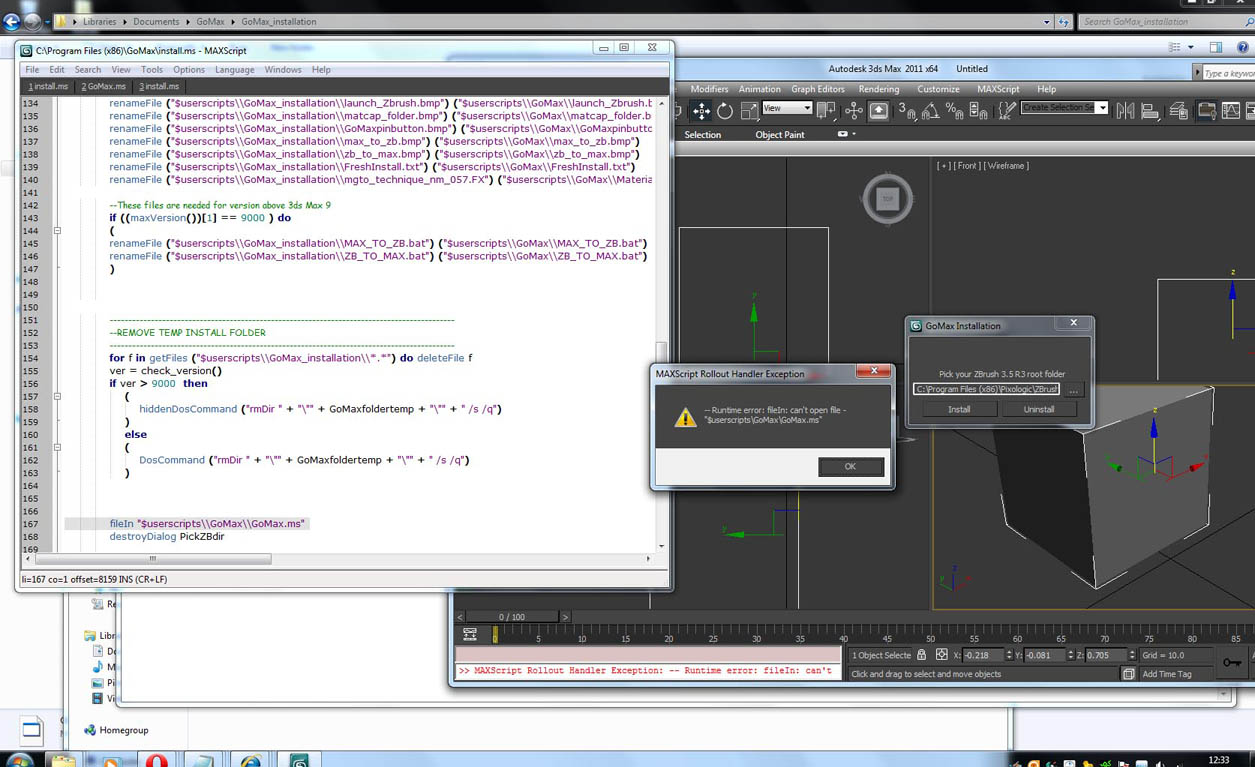The width and height of the screenshot is (1255, 767).
Task: Click the ZBrush root folder path field
Action: (x=986, y=389)
